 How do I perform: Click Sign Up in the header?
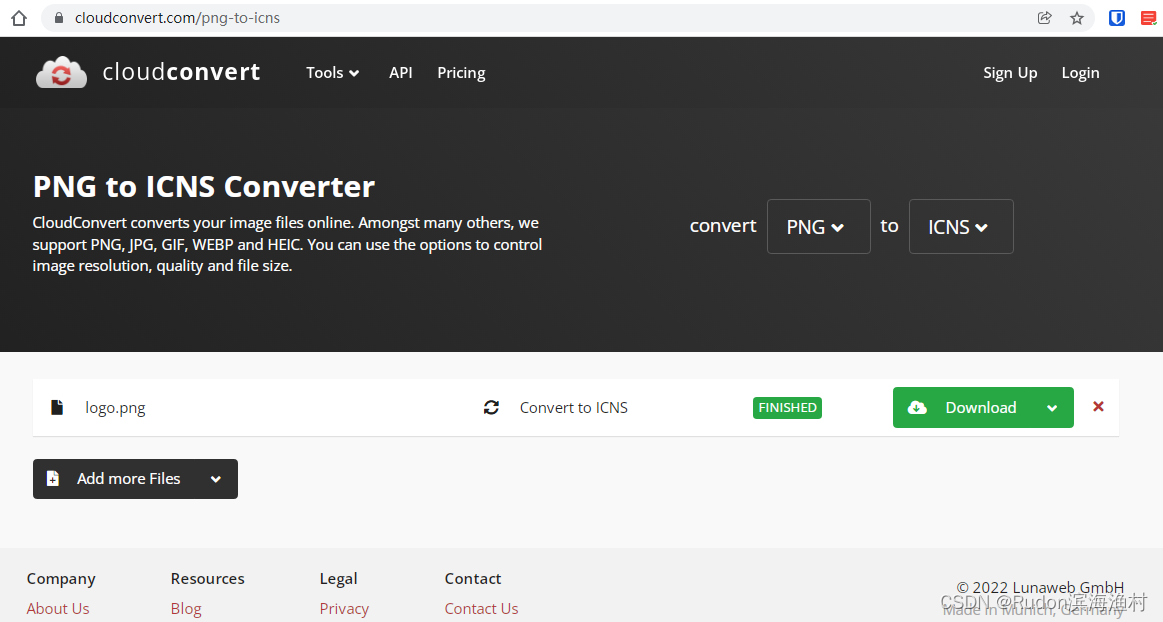[x=1010, y=73]
